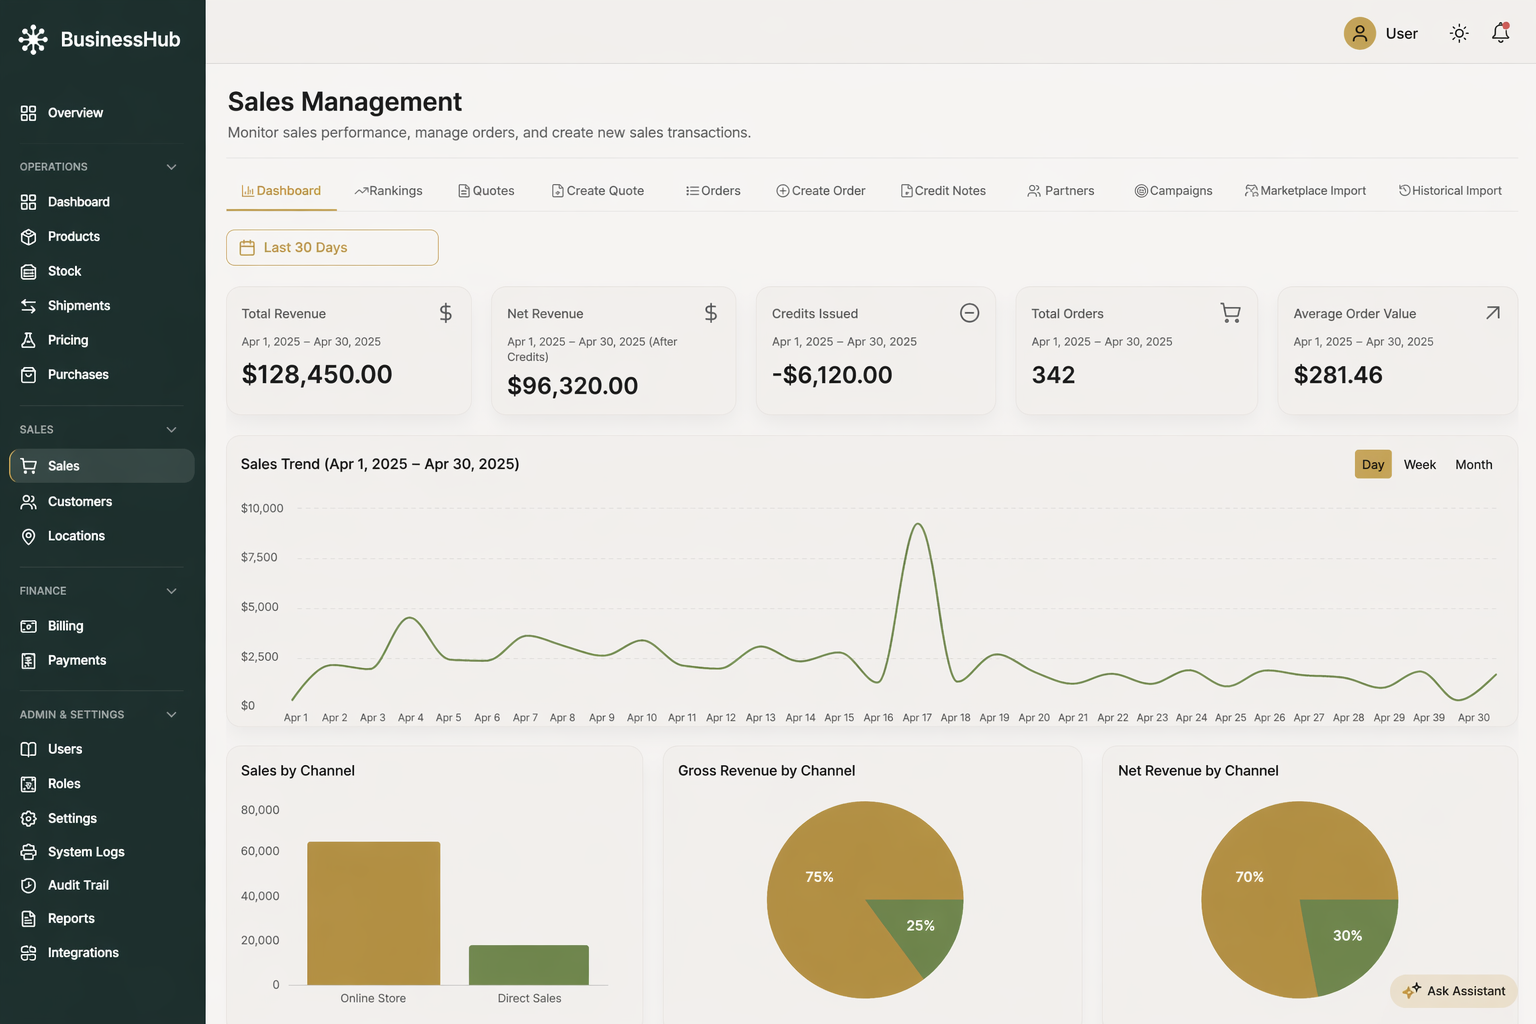This screenshot has width=1536, height=1024.
Task: Collapse the Operations sidebar section
Action: [171, 167]
